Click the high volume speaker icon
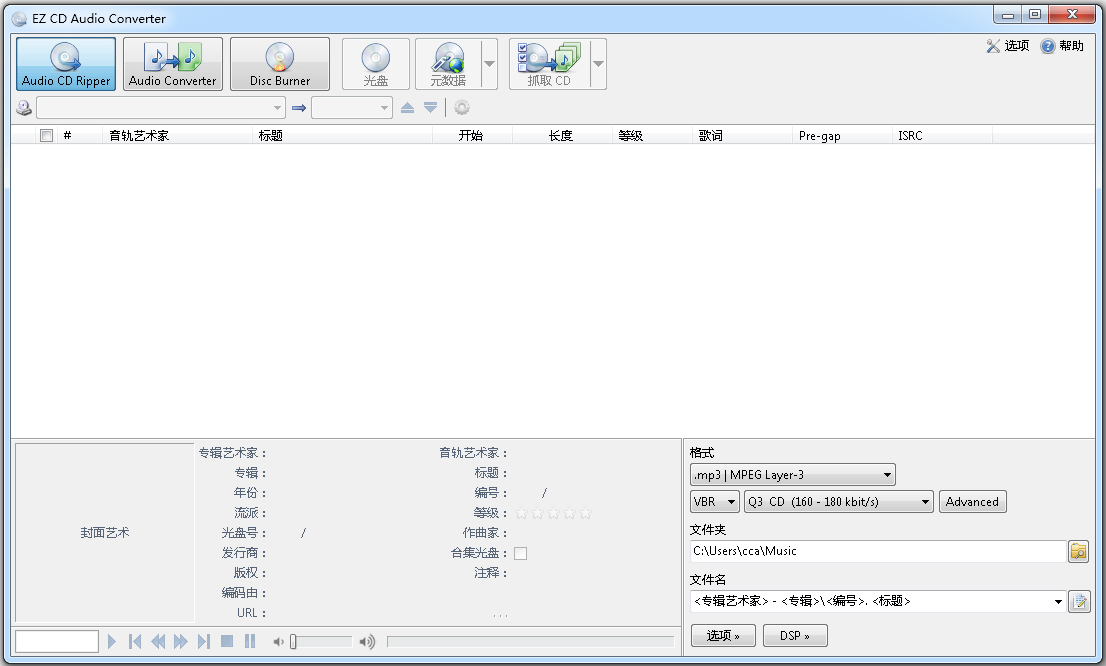The width and height of the screenshot is (1106, 666). [367, 641]
